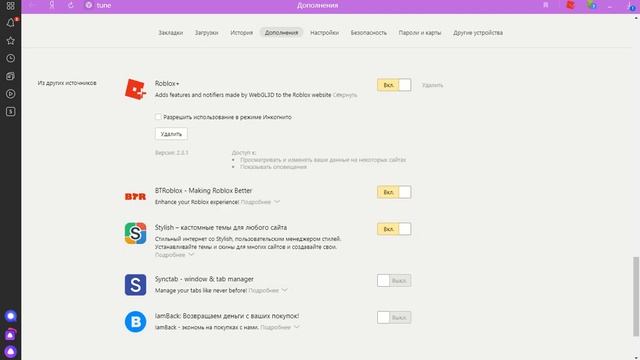Viewport: 640px width, 360px height.
Task: Click the tune address bar field
Action: (x=104, y=5)
